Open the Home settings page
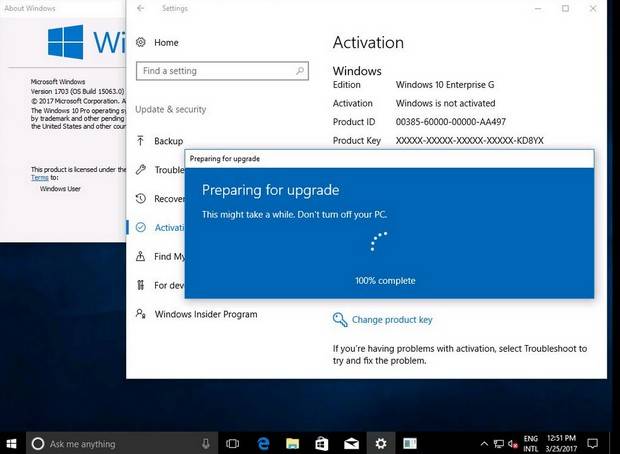The height and width of the screenshot is (454, 620). pyautogui.click(x=166, y=42)
